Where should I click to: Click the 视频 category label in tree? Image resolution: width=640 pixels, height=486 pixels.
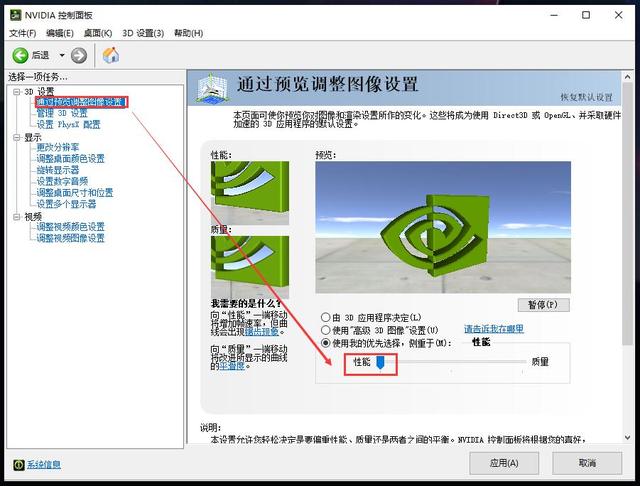click(33, 217)
